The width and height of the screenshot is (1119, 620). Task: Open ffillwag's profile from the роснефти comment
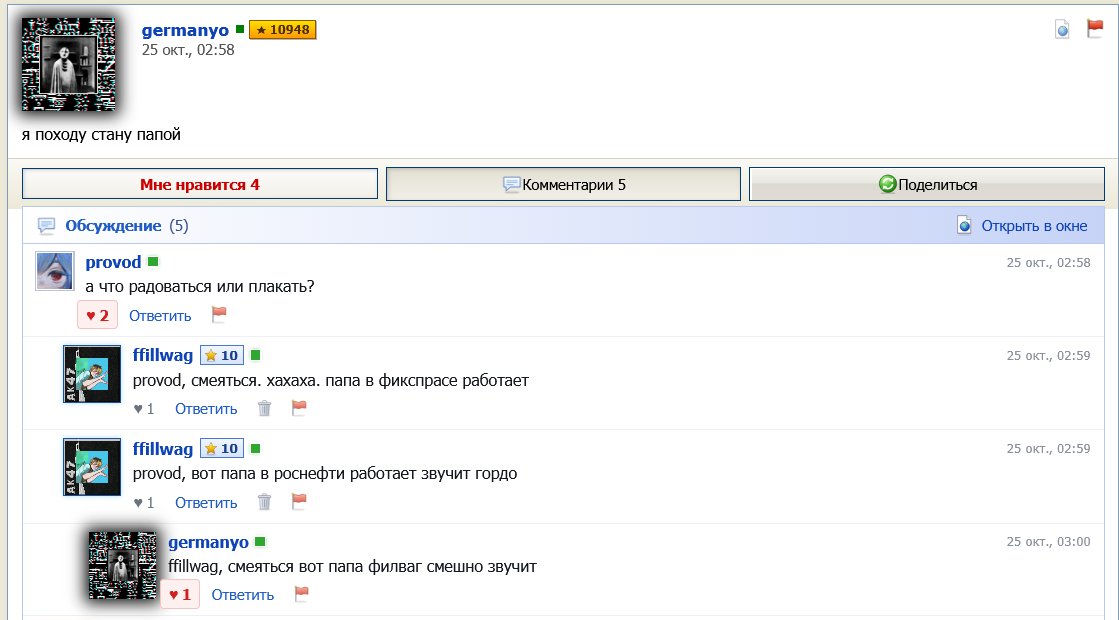[163, 449]
